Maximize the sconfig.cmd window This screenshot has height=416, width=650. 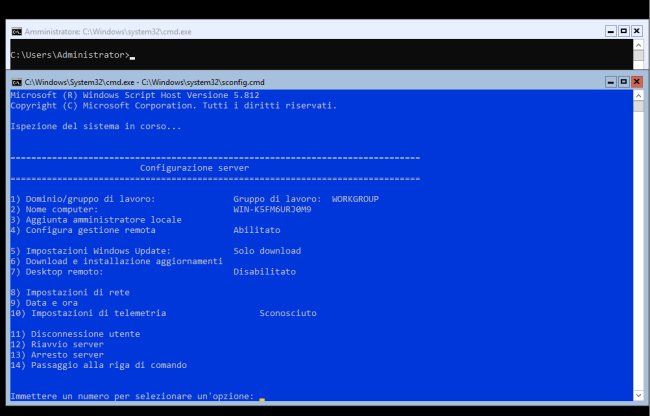624,82
